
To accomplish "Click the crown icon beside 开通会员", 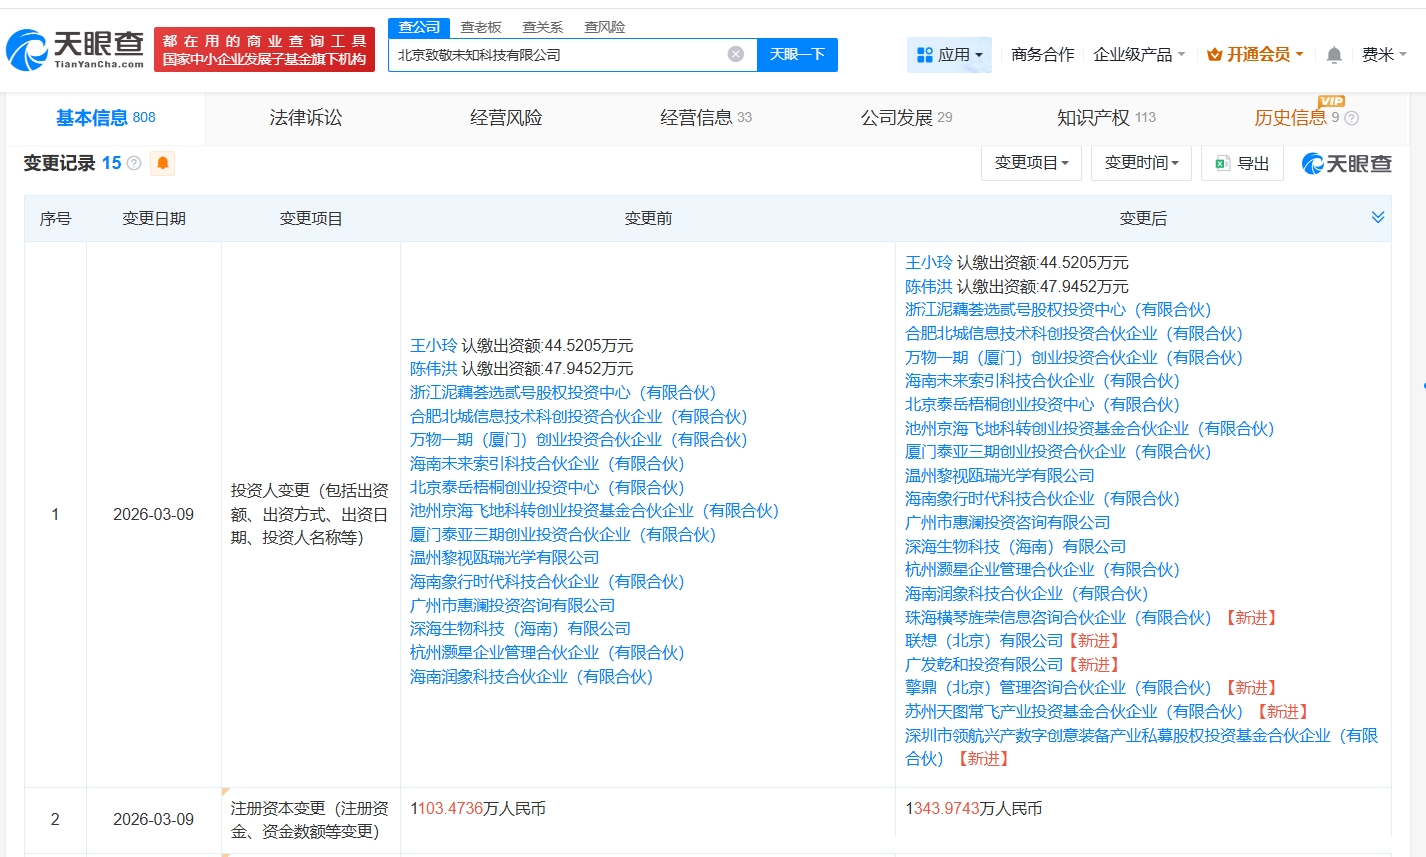I will point(1215,55).
